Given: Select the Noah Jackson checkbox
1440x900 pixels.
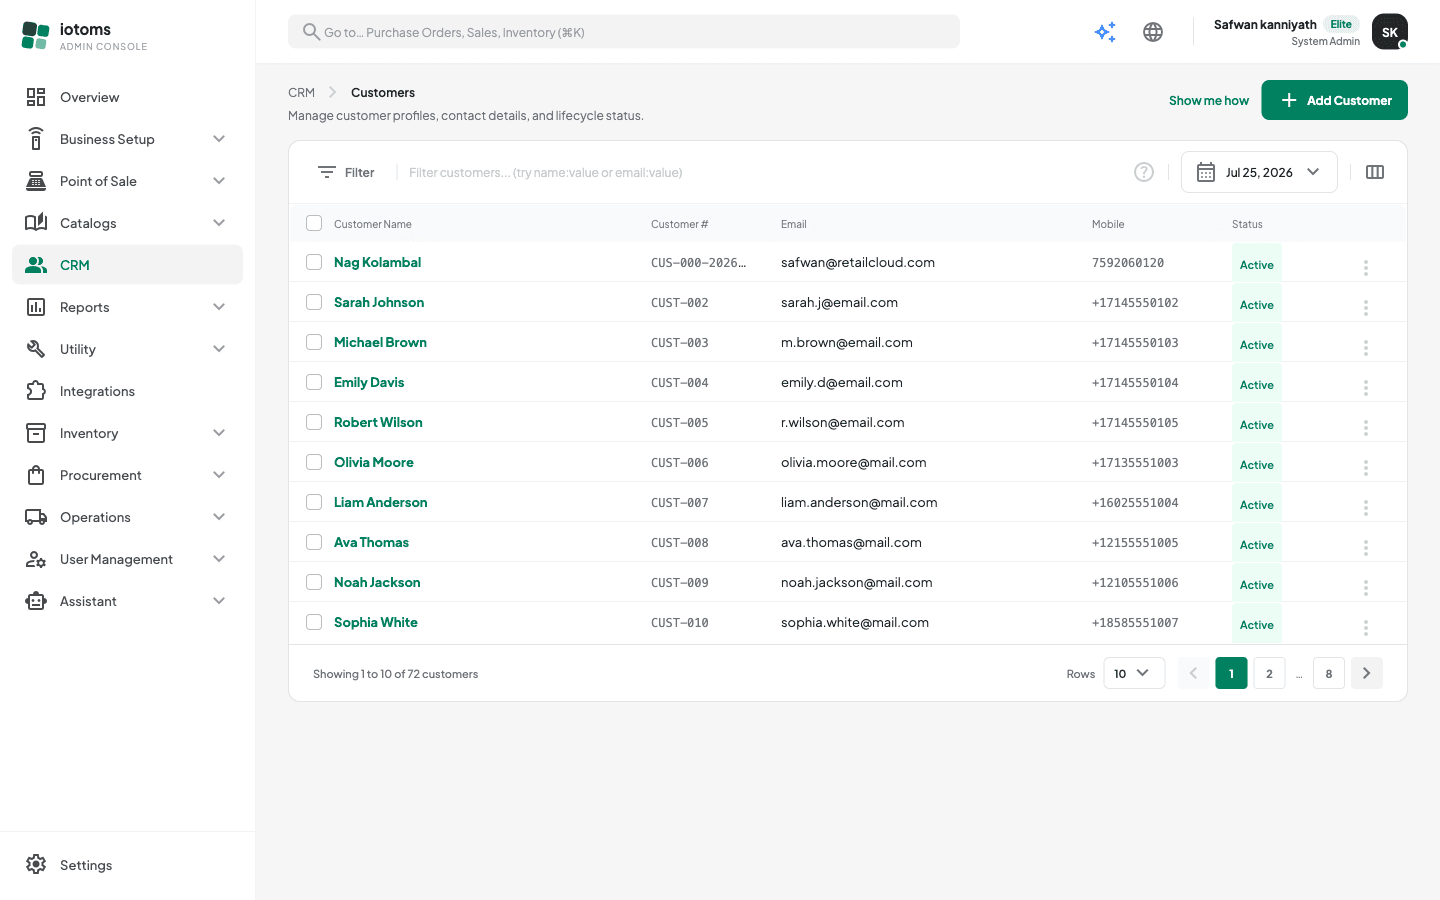Looking at the screenshot, I should [314, 582].
